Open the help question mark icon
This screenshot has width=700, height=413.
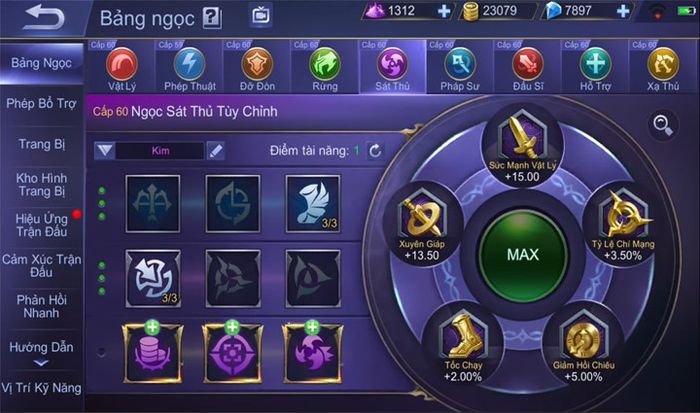click(x=212, y=18)
